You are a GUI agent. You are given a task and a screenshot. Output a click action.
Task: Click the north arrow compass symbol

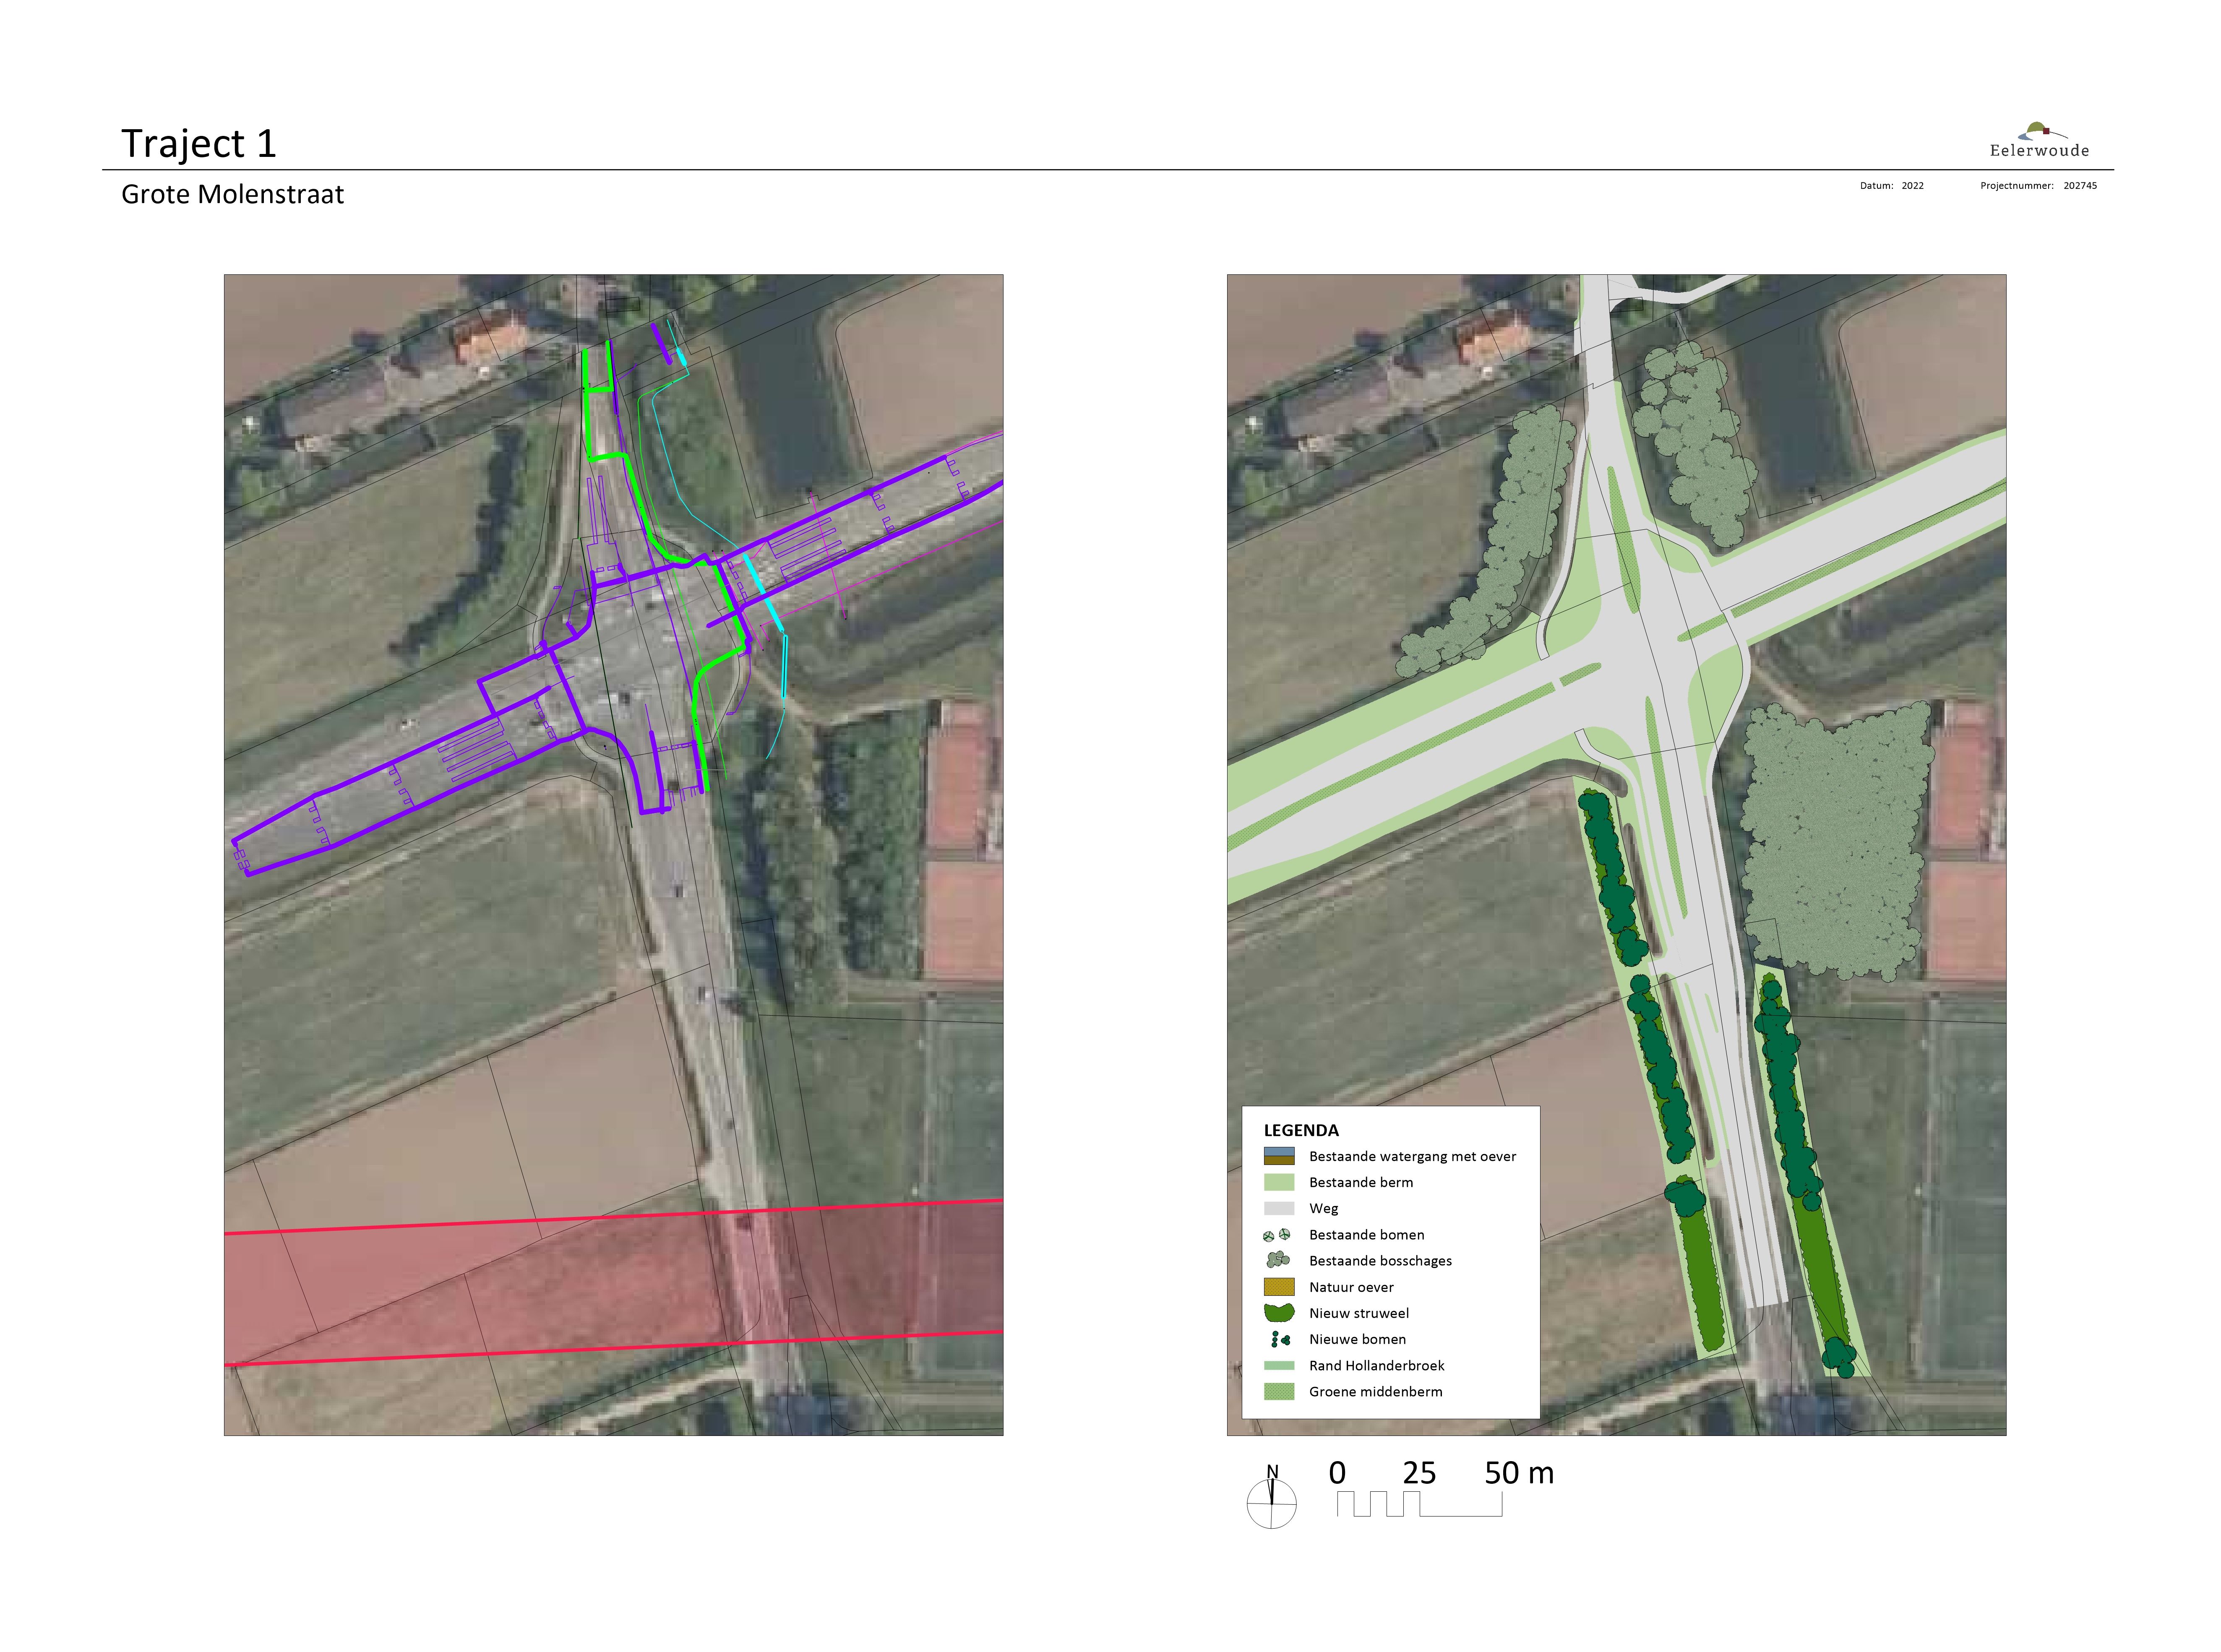coord(1271,1500)
